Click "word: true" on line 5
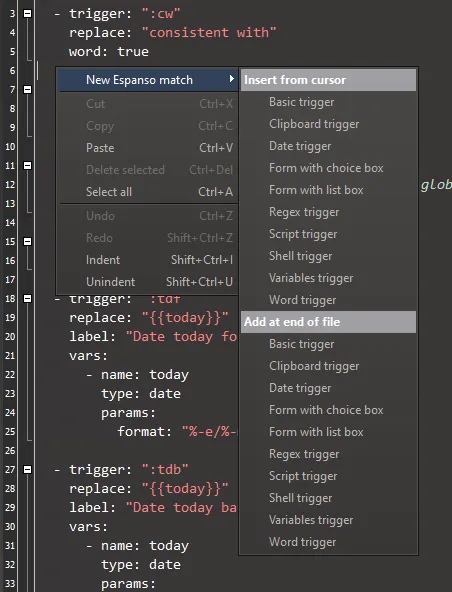Screen dimensions: 452x592 pyautogui.click(x=109, y=52)
